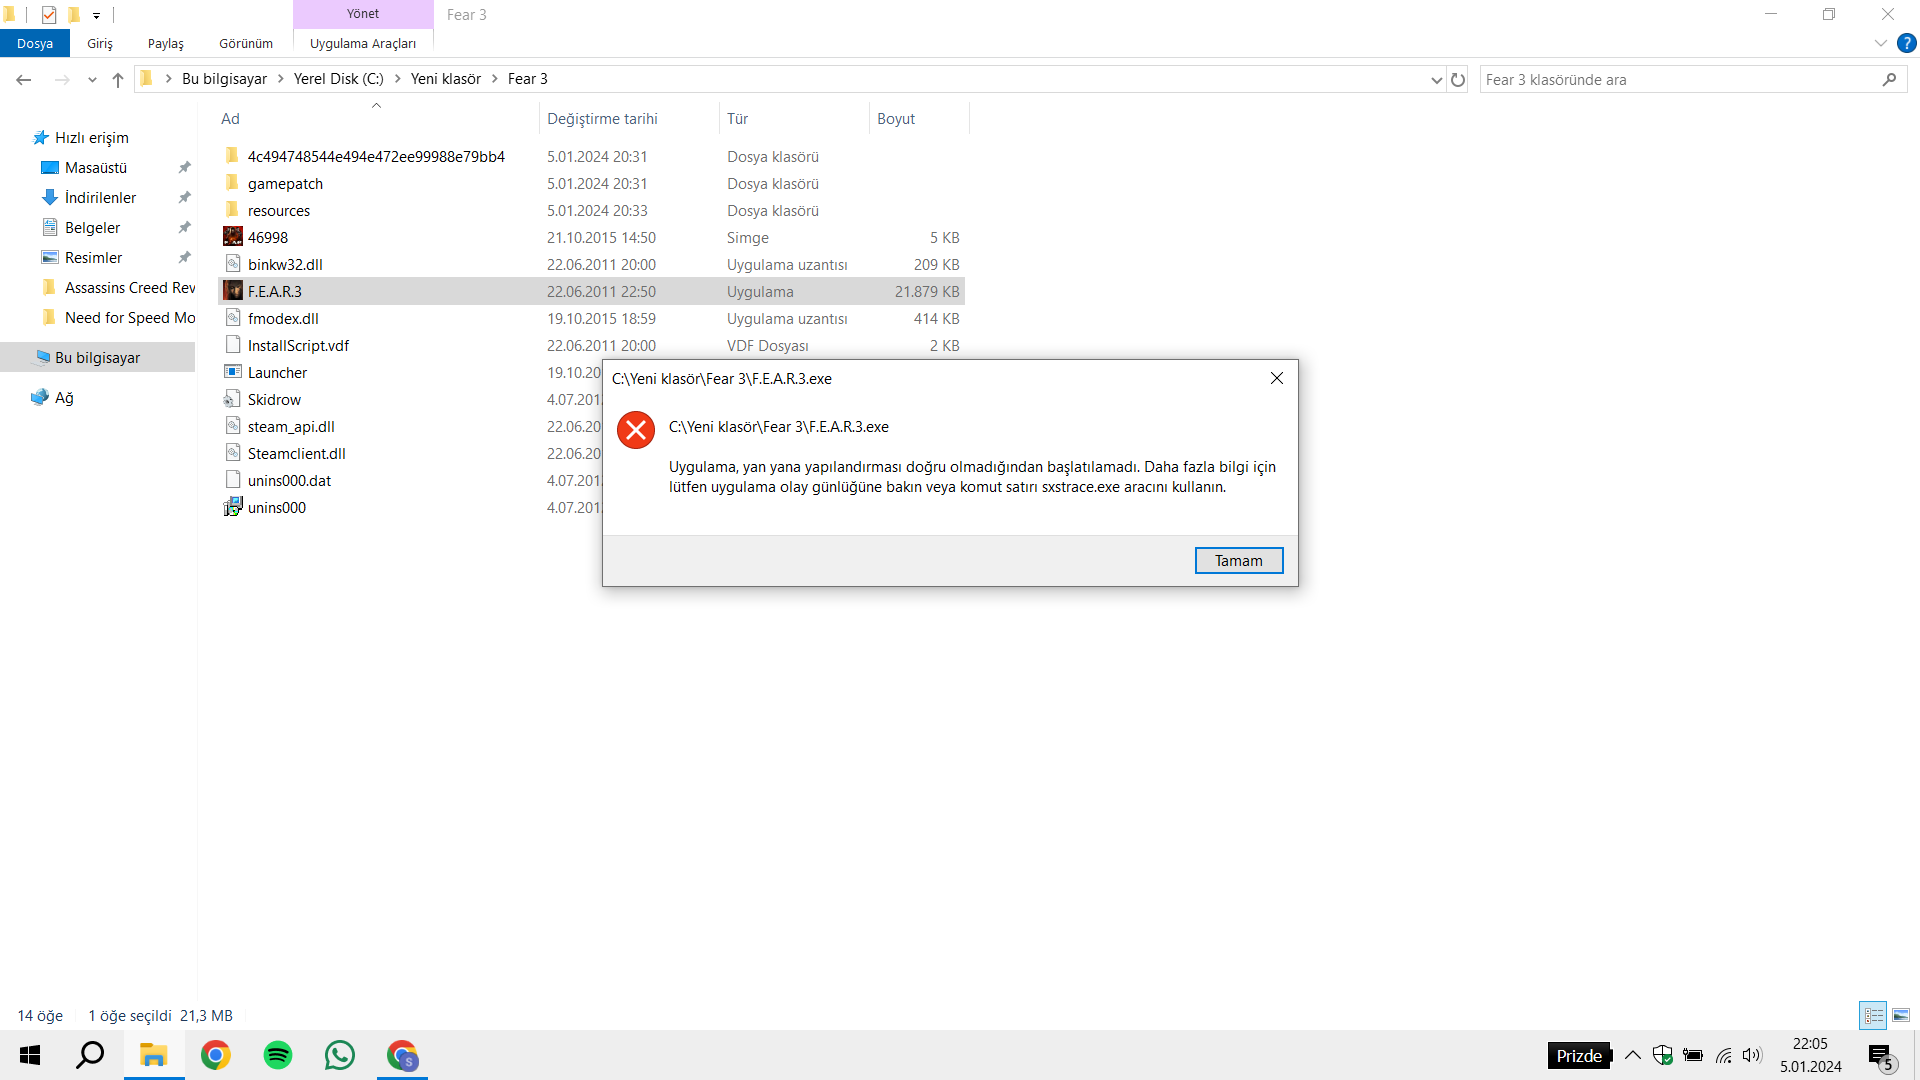
Task: Select the 46998 icon file
Action: coord(268,238)
